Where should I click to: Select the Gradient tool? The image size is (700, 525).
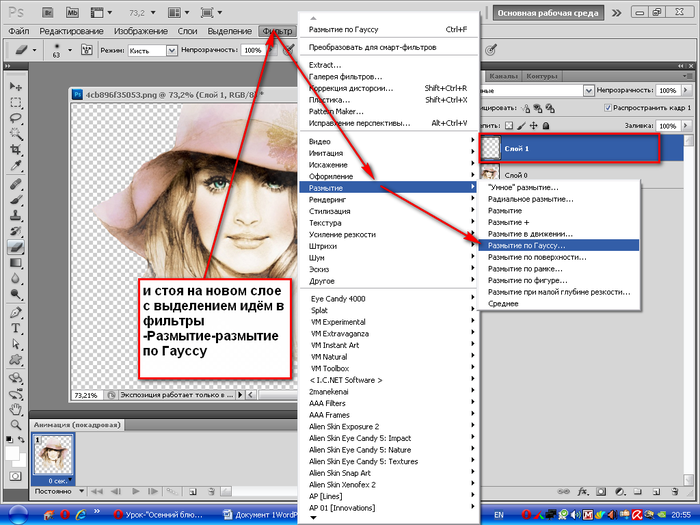(x=16, y=262)
